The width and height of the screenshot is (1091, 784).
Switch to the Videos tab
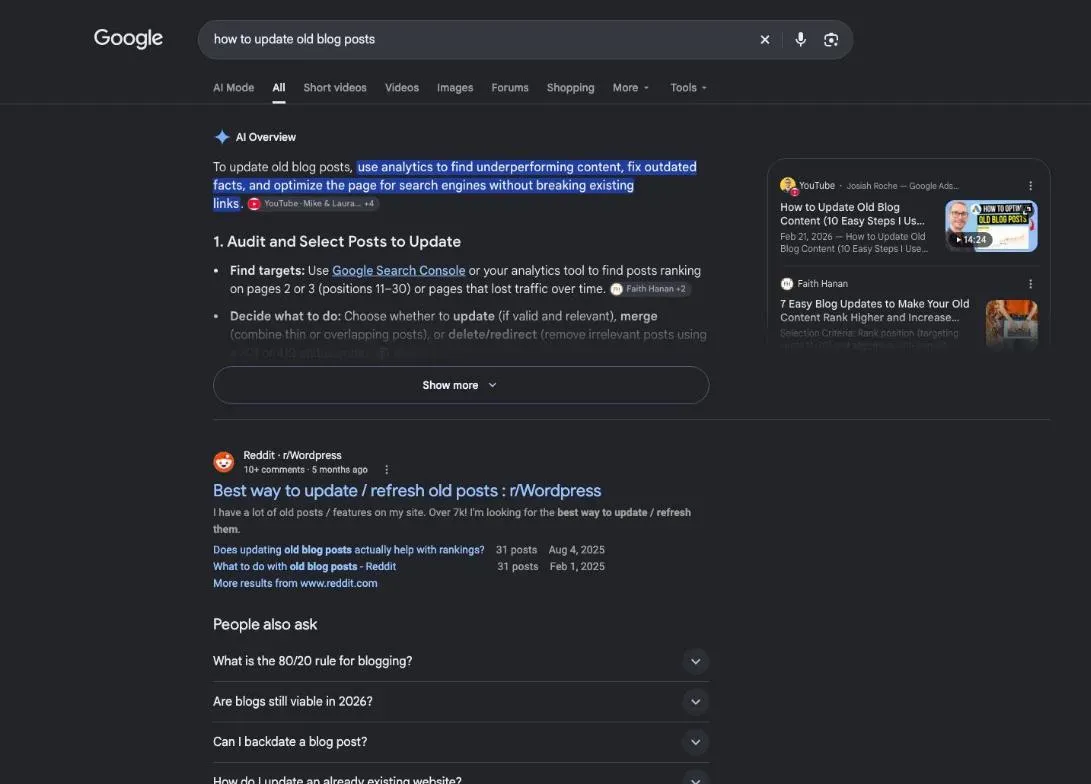coord(401,88)
